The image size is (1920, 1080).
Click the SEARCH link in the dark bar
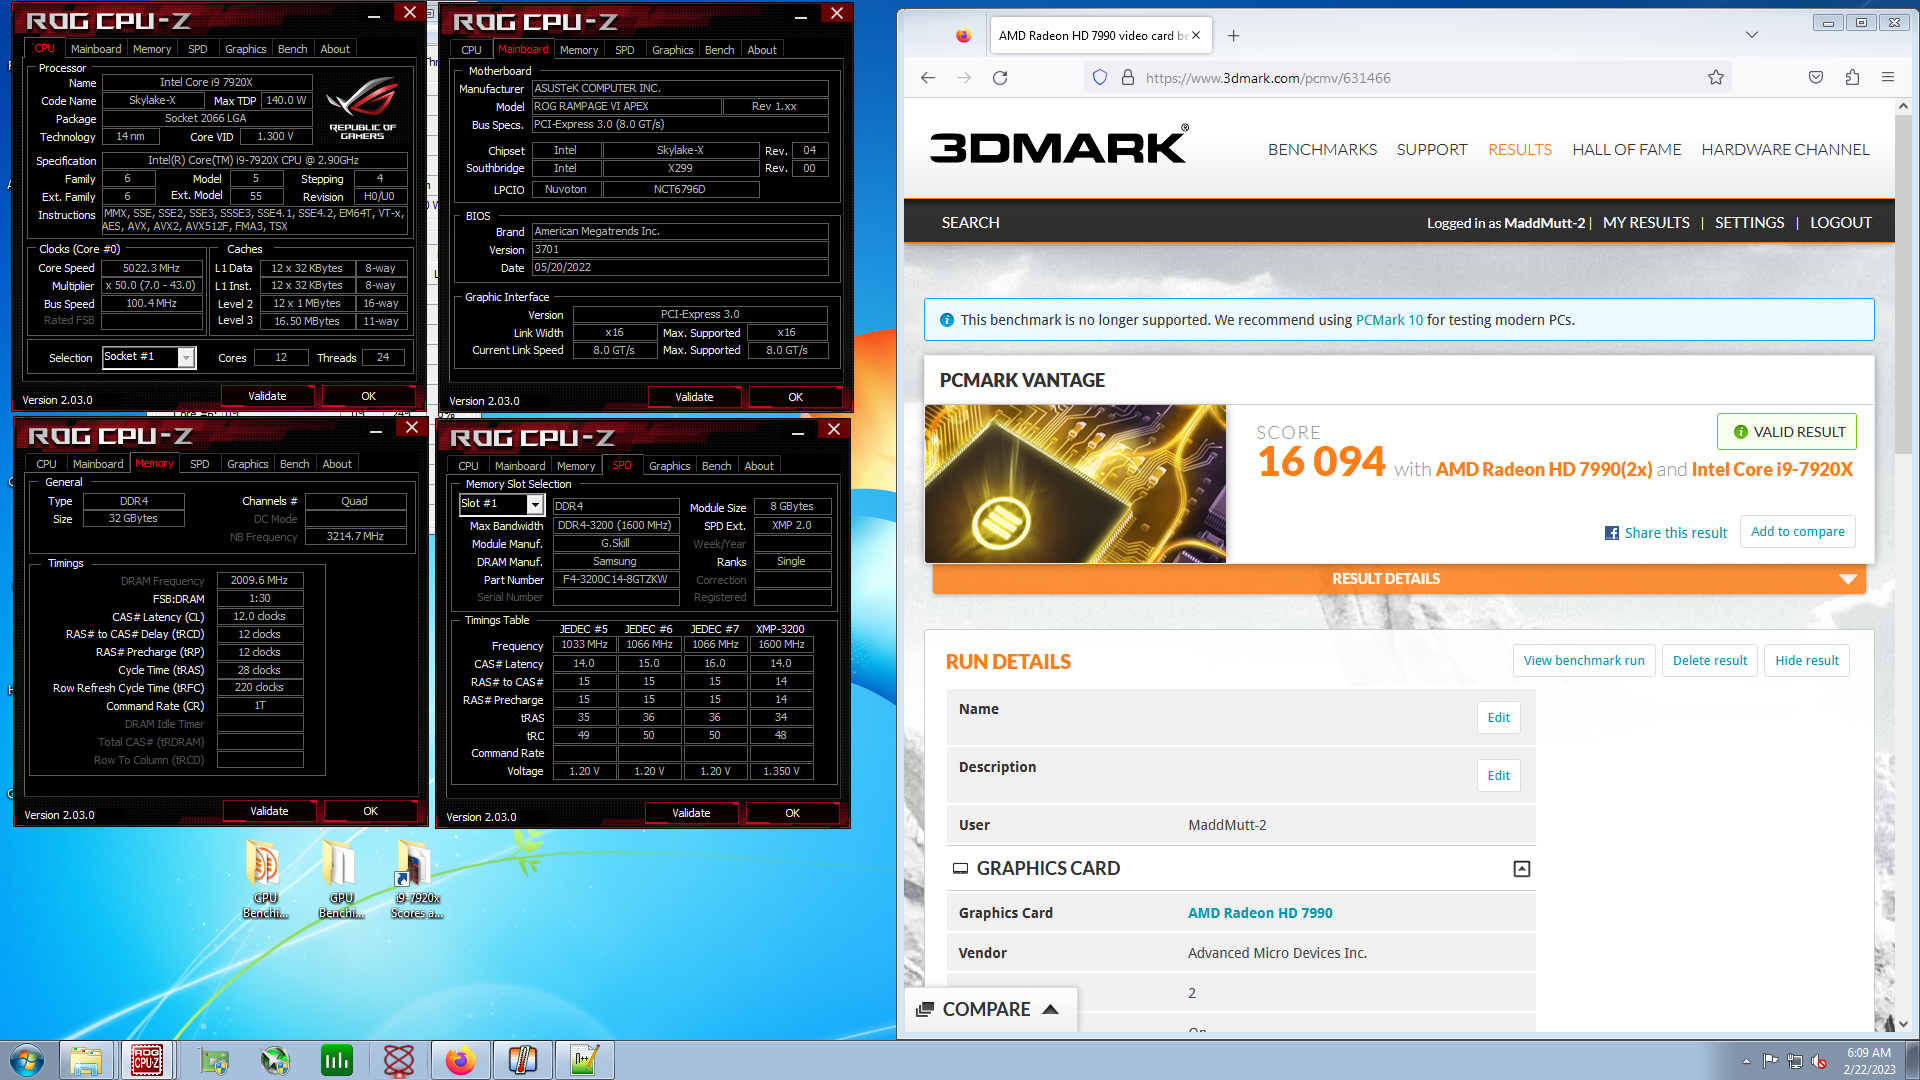pos(970,223)
